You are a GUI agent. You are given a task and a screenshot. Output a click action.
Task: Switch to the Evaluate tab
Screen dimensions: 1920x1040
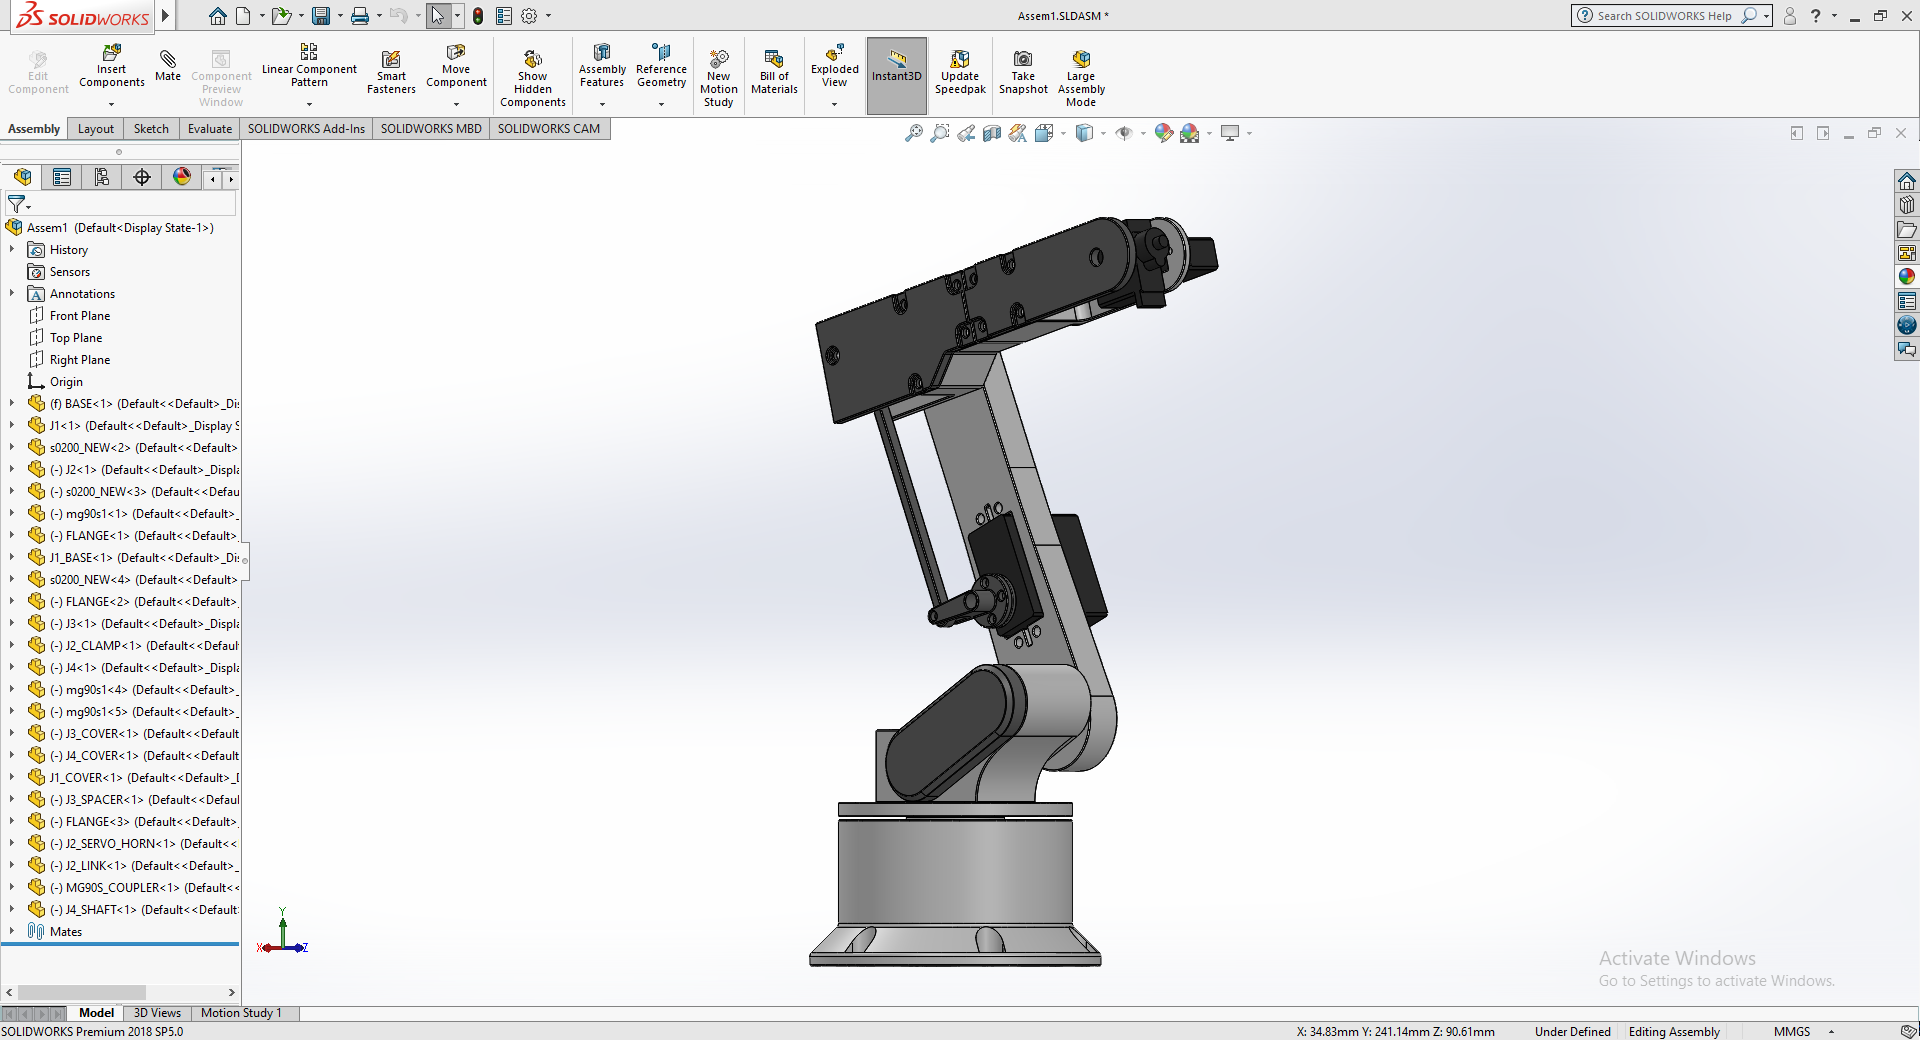click(x=209, y=129)
